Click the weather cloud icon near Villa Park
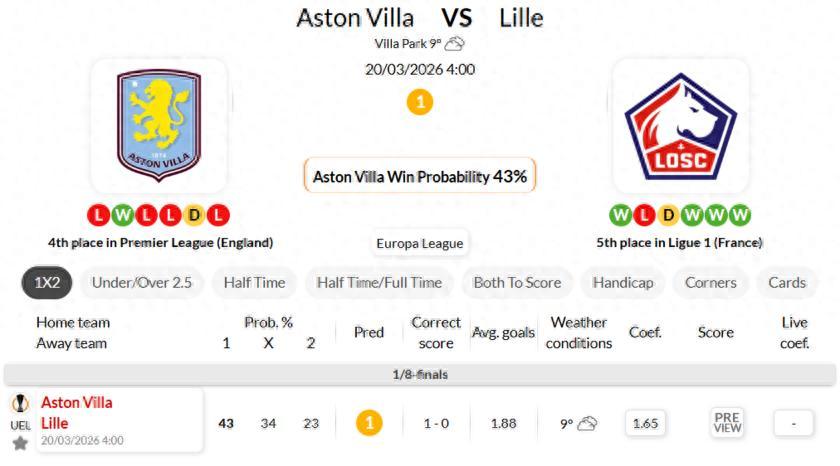 (x=455, y=43)
